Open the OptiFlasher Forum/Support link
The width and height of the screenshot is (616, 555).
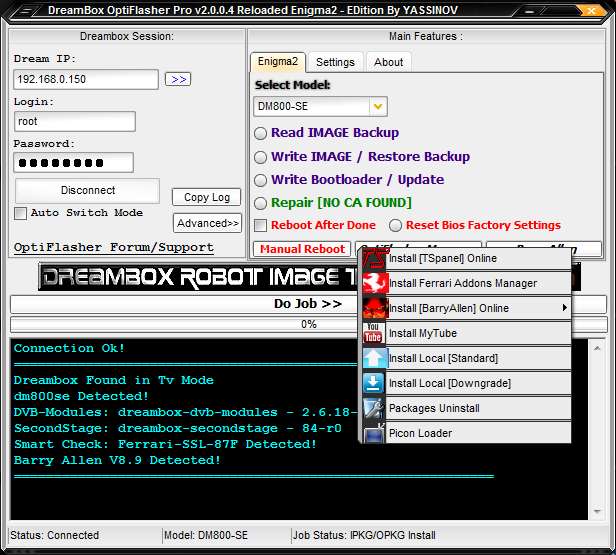[x=114, y=247]
